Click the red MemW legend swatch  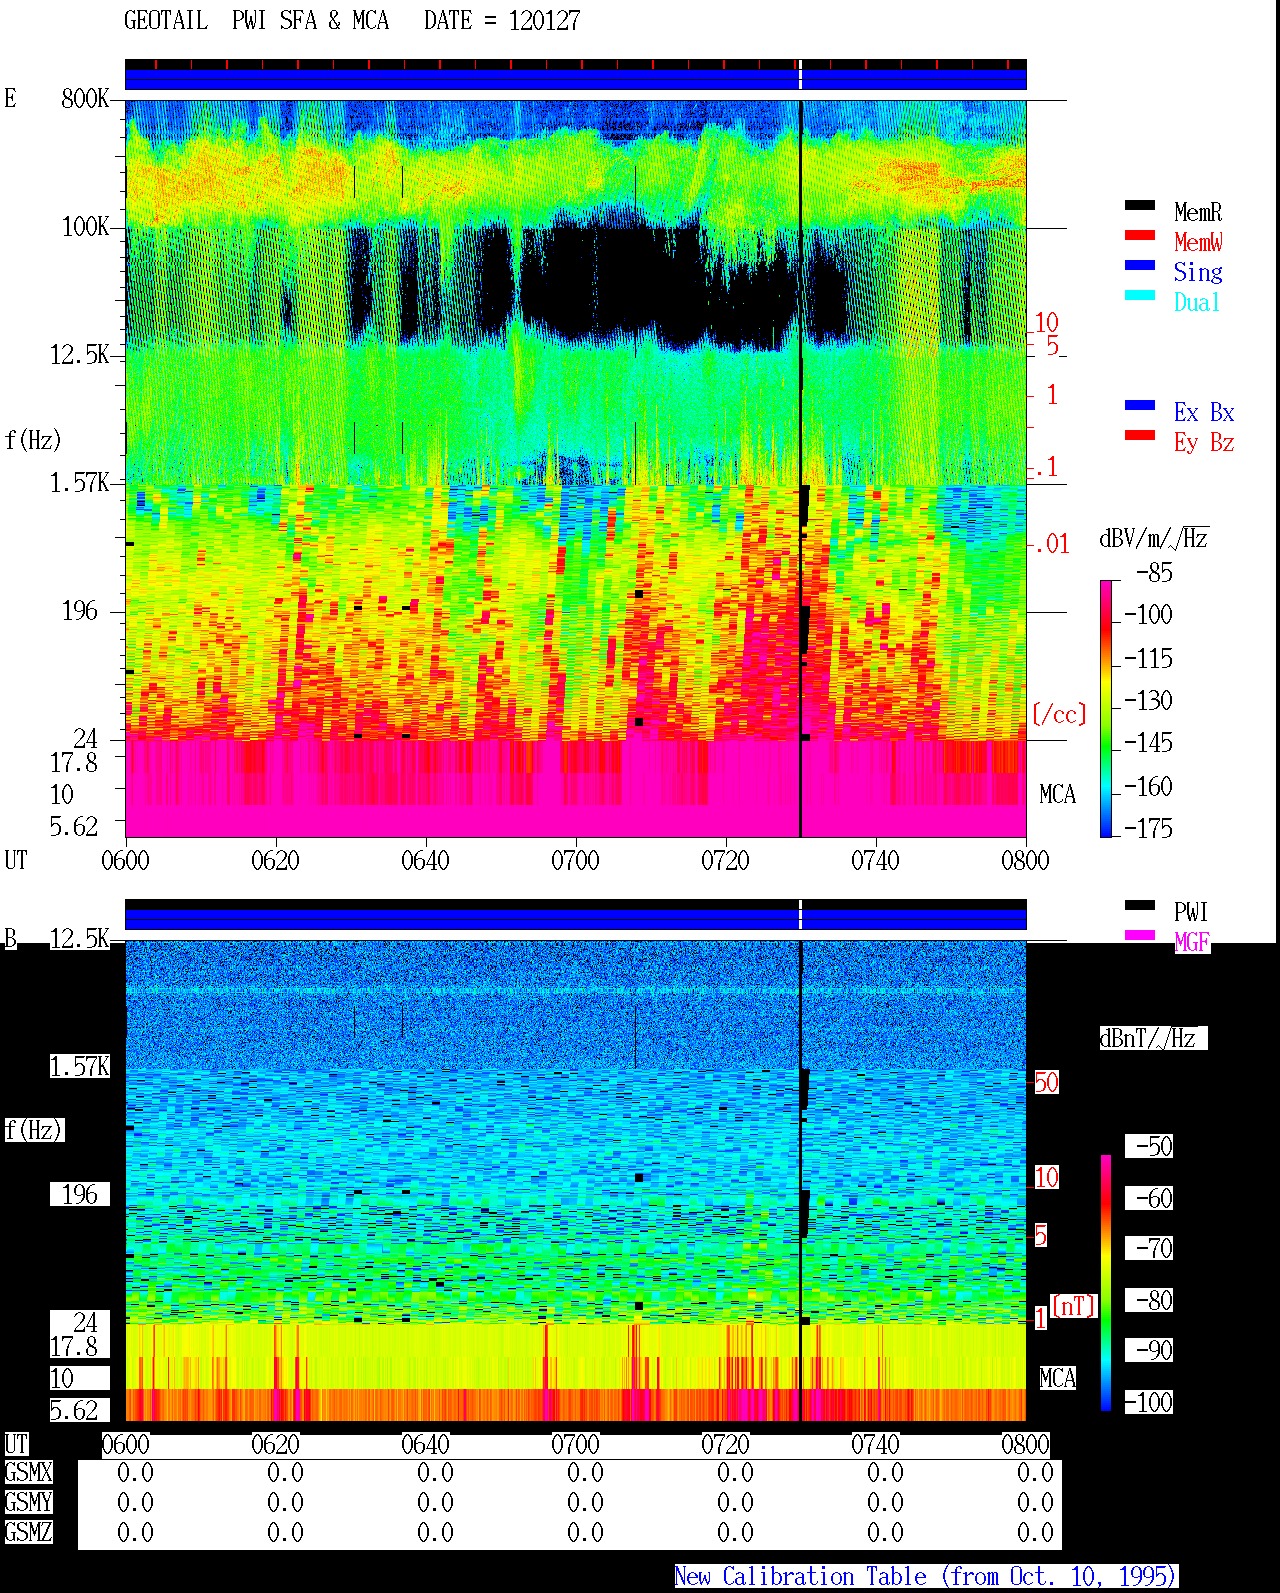(1140, 235)
